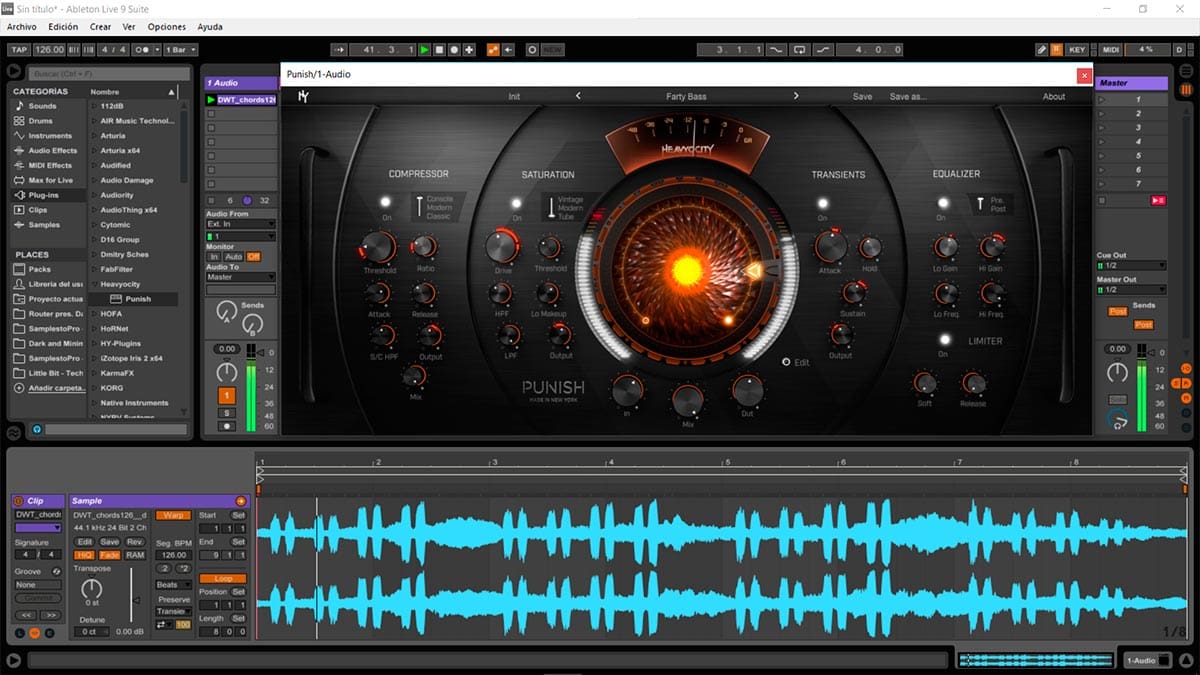Click the TAP tempo button

(x=19, y=49)
